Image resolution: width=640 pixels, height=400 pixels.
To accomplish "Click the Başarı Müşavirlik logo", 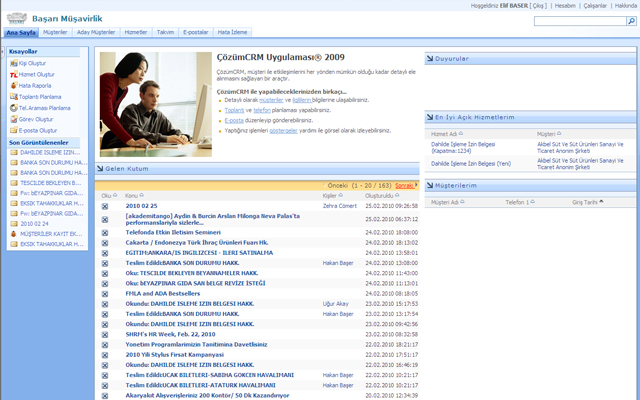I will [x=17, y=18].
